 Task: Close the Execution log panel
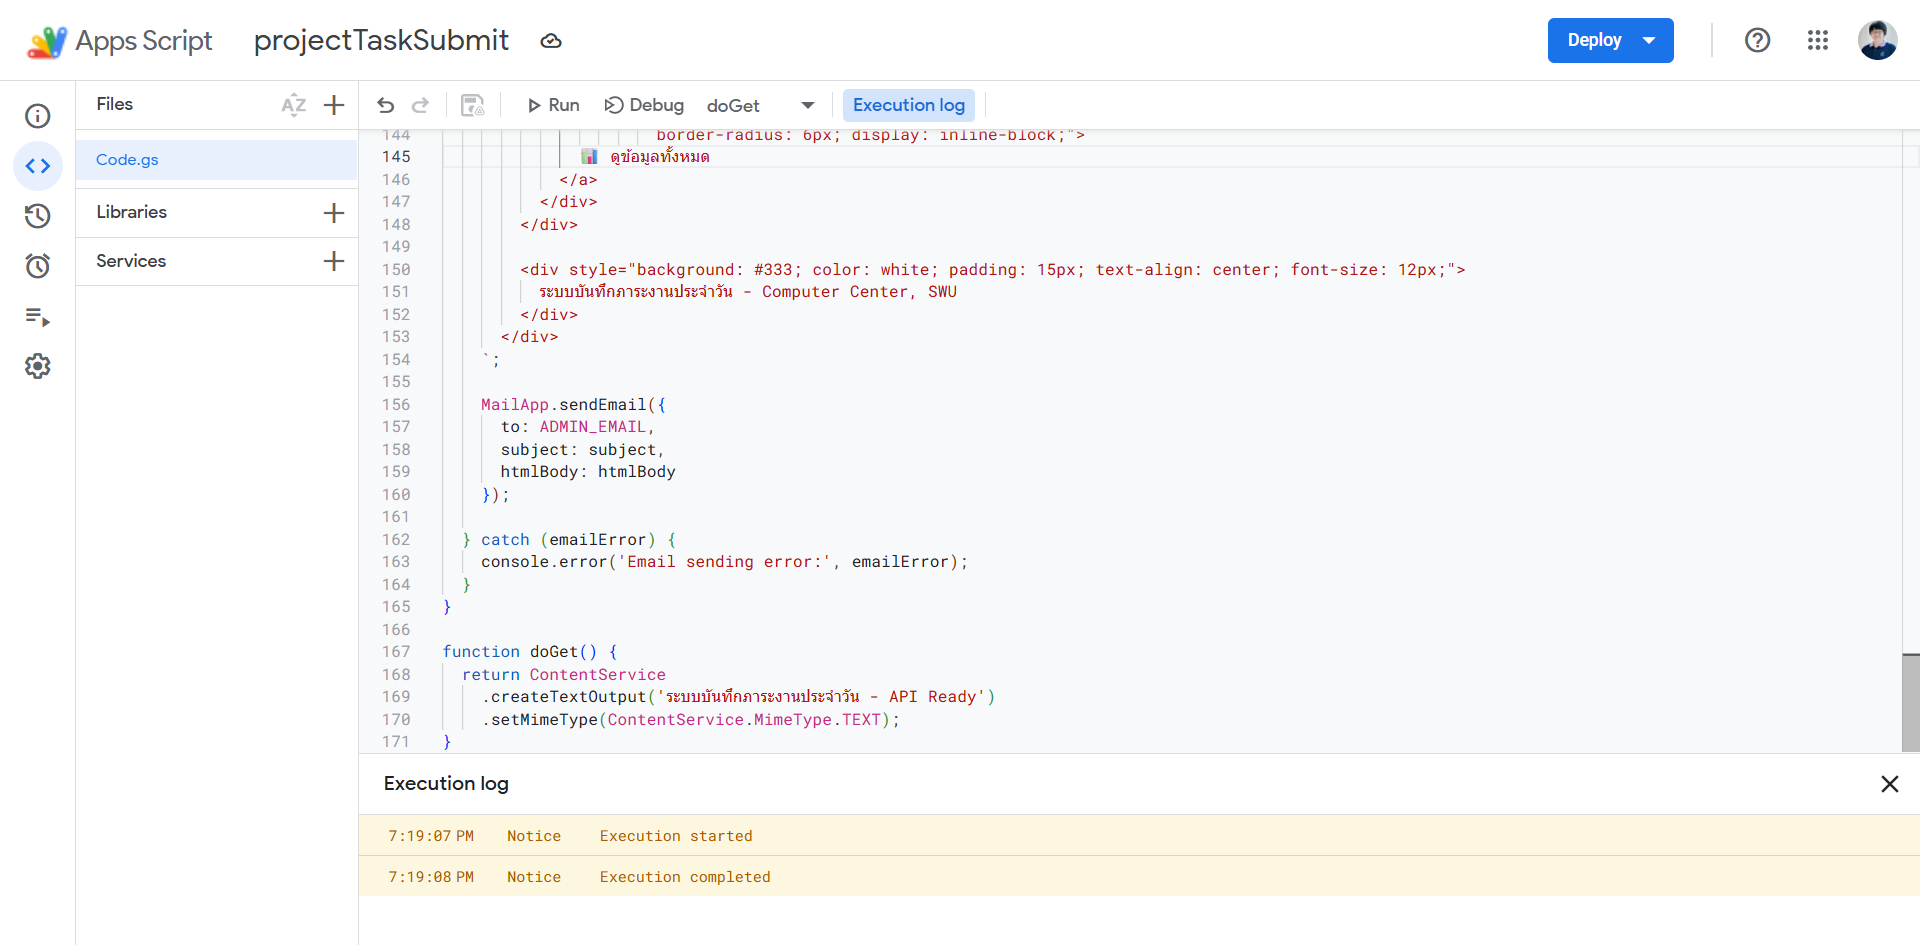[1889, 784]
